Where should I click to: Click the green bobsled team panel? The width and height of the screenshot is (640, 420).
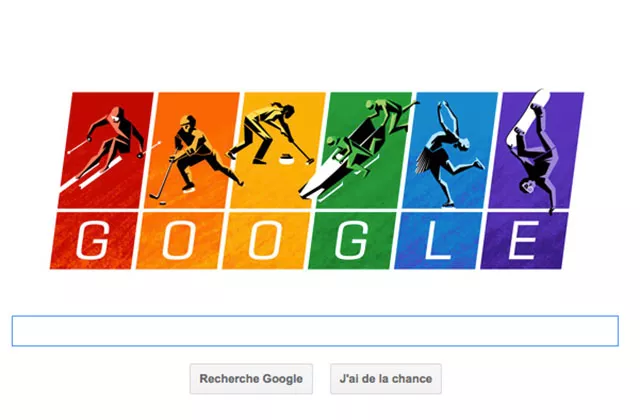(364, 150)
